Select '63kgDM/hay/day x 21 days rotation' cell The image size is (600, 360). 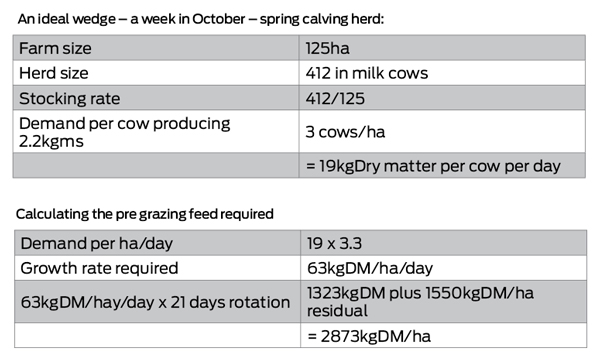(x=158, y=302)
